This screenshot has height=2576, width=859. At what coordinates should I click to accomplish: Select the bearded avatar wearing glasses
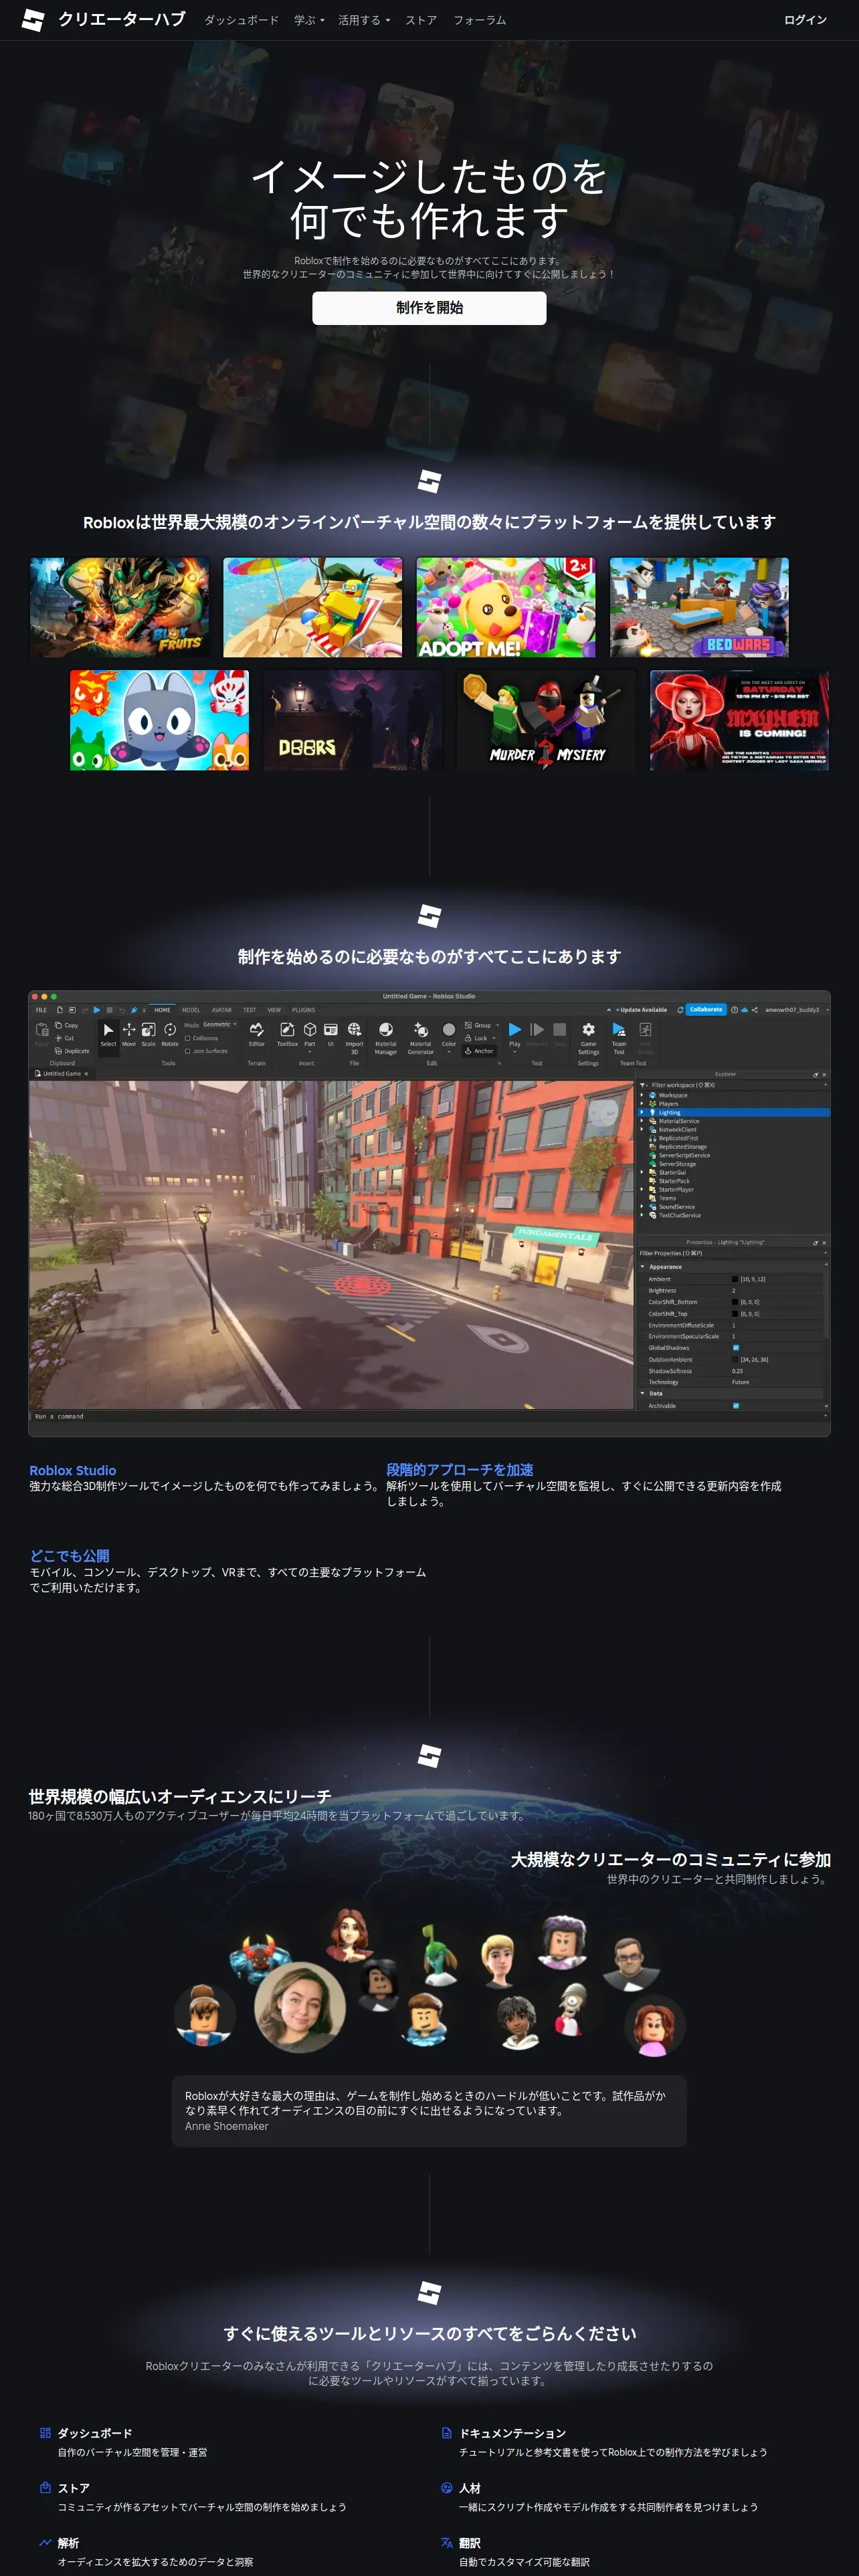[x=631, y=1964]
